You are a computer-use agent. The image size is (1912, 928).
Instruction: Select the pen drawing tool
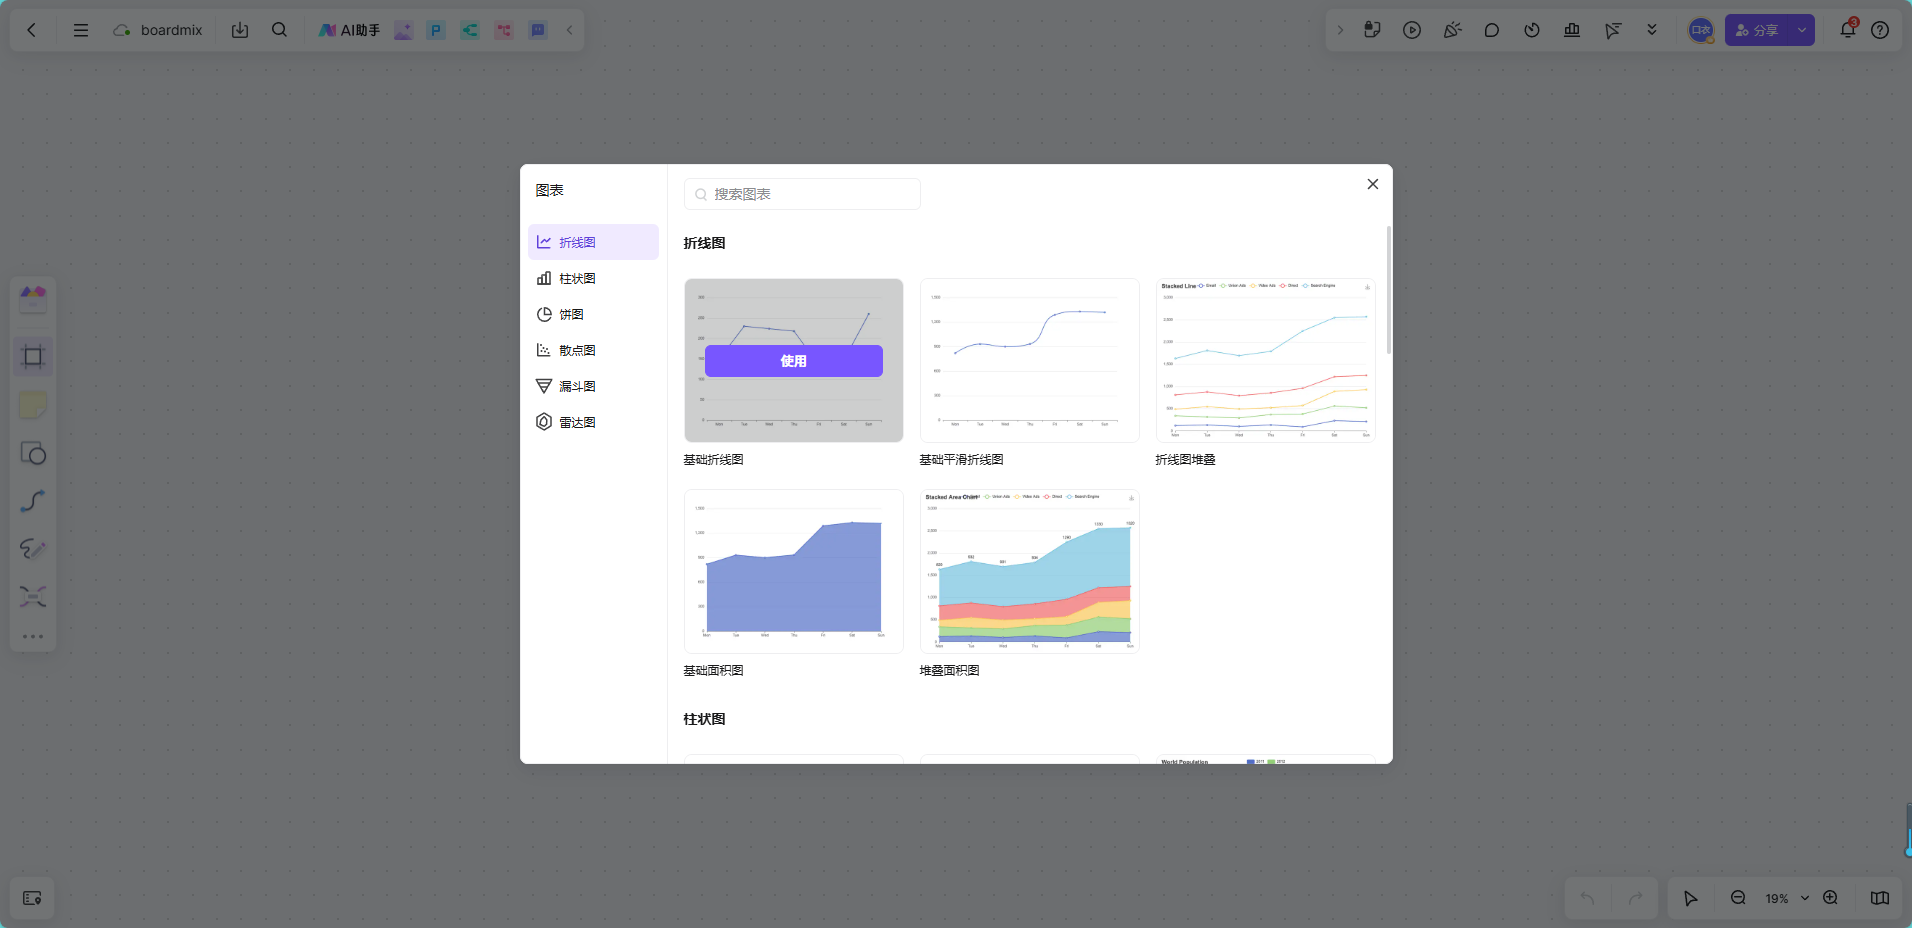pyautogui.click(x=33, y=549)
